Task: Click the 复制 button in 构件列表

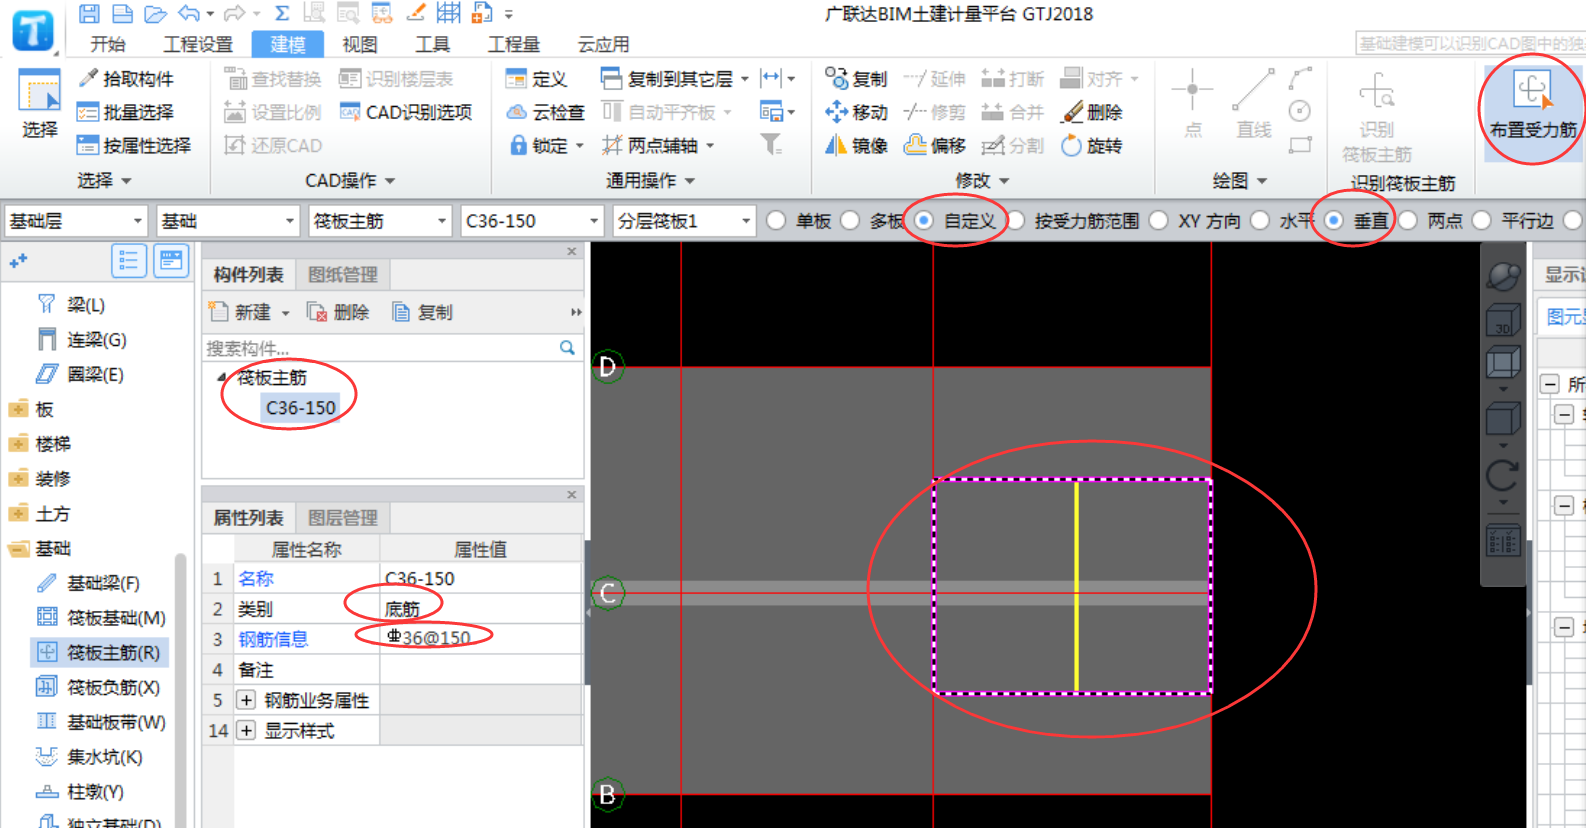Action: click(422, 312)
